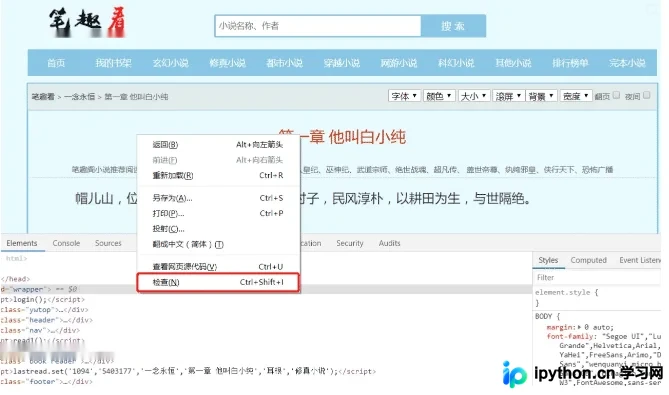
Task: Open the 字体 font dropdown
Action: (x=404, y=96)
